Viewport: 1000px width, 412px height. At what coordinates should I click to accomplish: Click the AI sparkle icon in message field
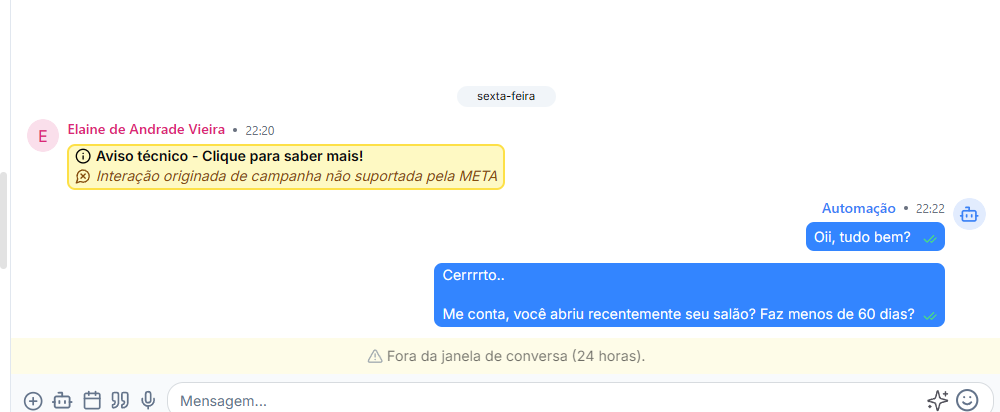pos(937,401)
